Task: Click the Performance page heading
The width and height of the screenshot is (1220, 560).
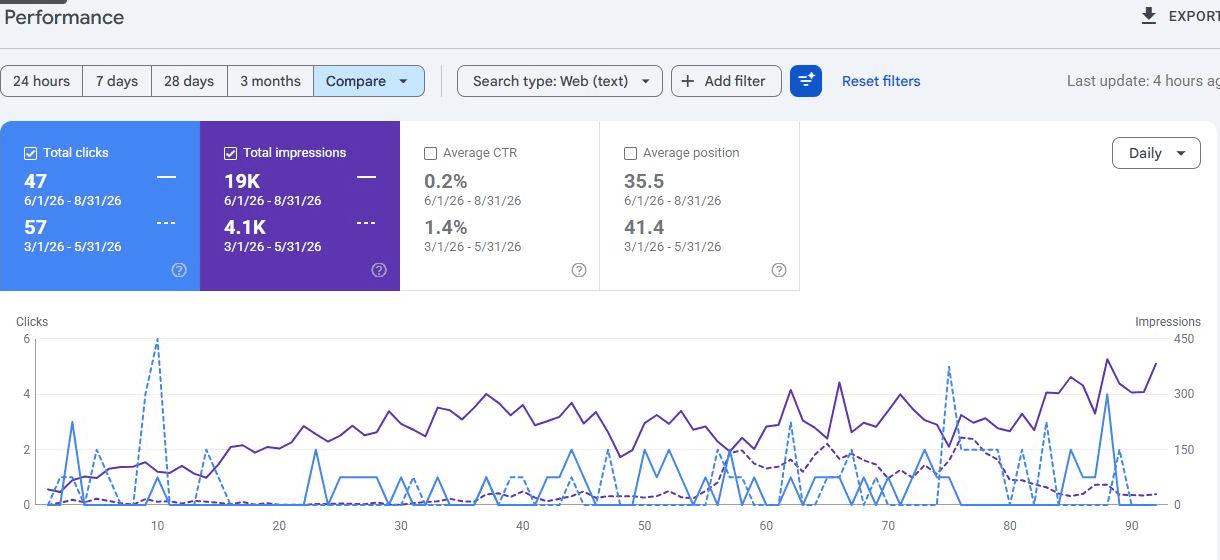Action: point(65,17)
